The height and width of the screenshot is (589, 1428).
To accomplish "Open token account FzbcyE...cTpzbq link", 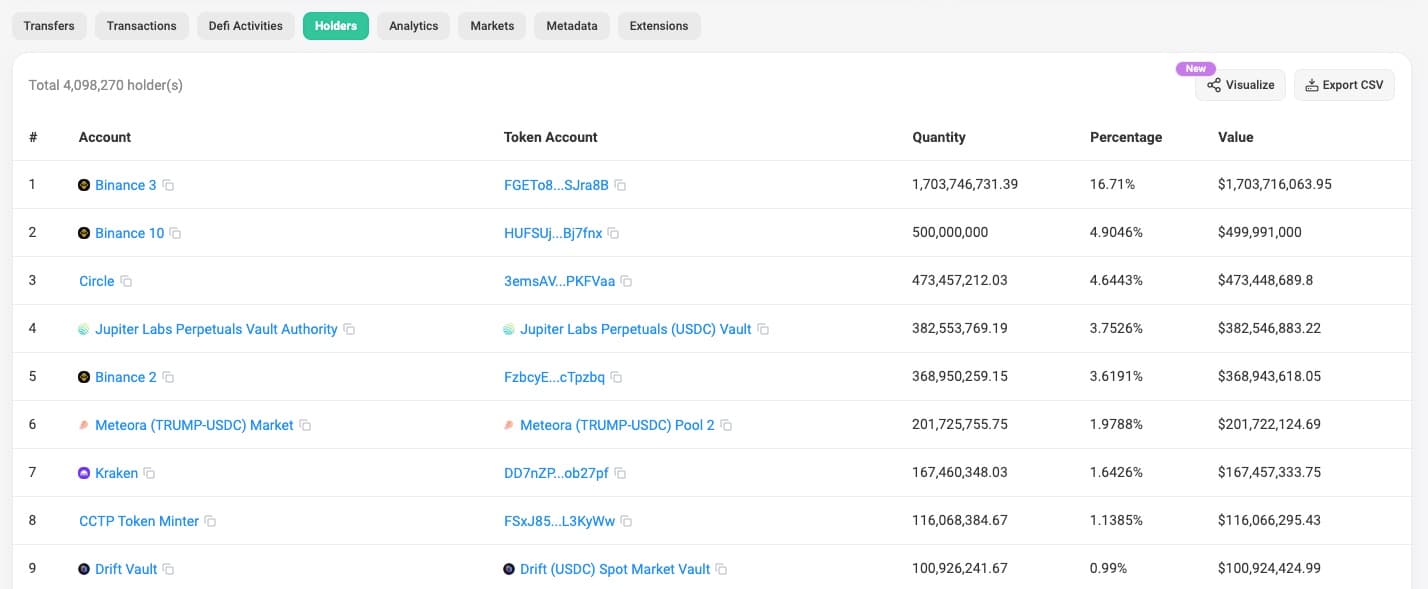I will [x=554, y=377].
